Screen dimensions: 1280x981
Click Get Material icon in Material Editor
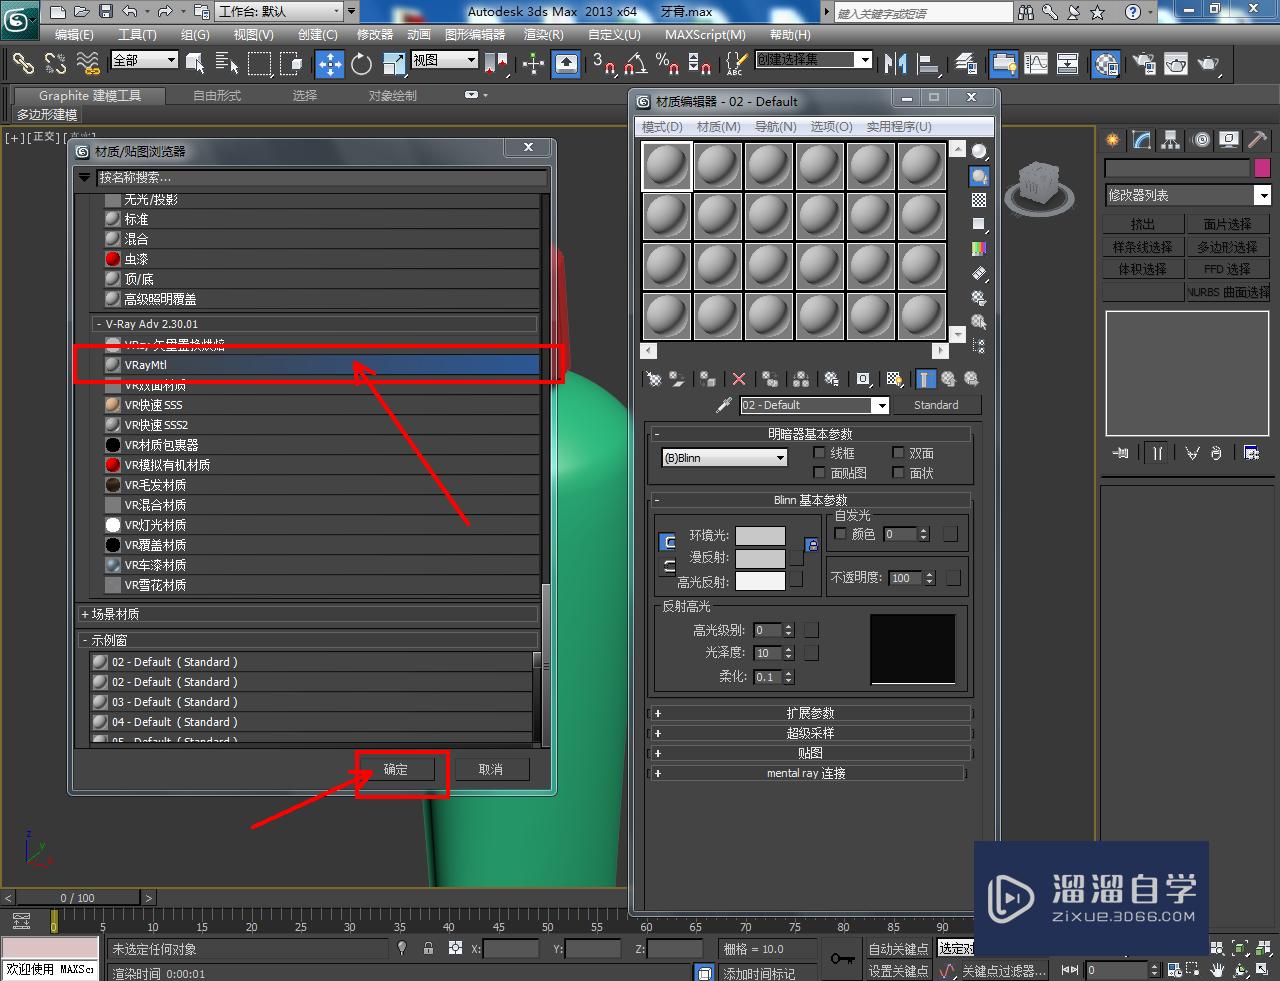(x=654, y=379)
